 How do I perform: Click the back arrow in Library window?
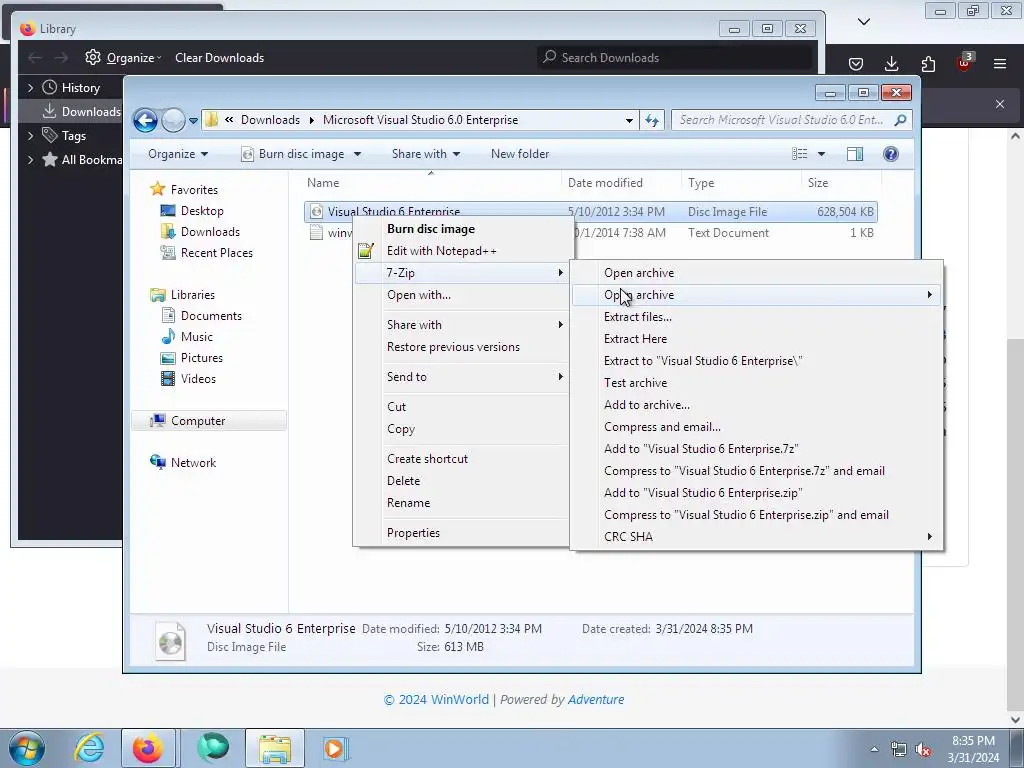point(35,58)
